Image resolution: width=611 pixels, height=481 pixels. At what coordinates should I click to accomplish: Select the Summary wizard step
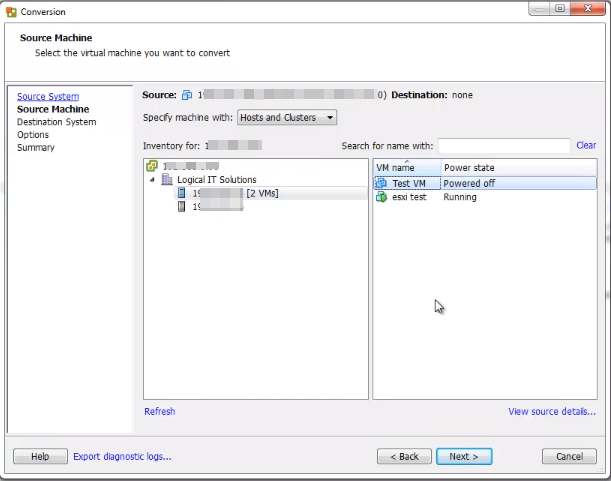pyautogui.click(x=35, y=148)
